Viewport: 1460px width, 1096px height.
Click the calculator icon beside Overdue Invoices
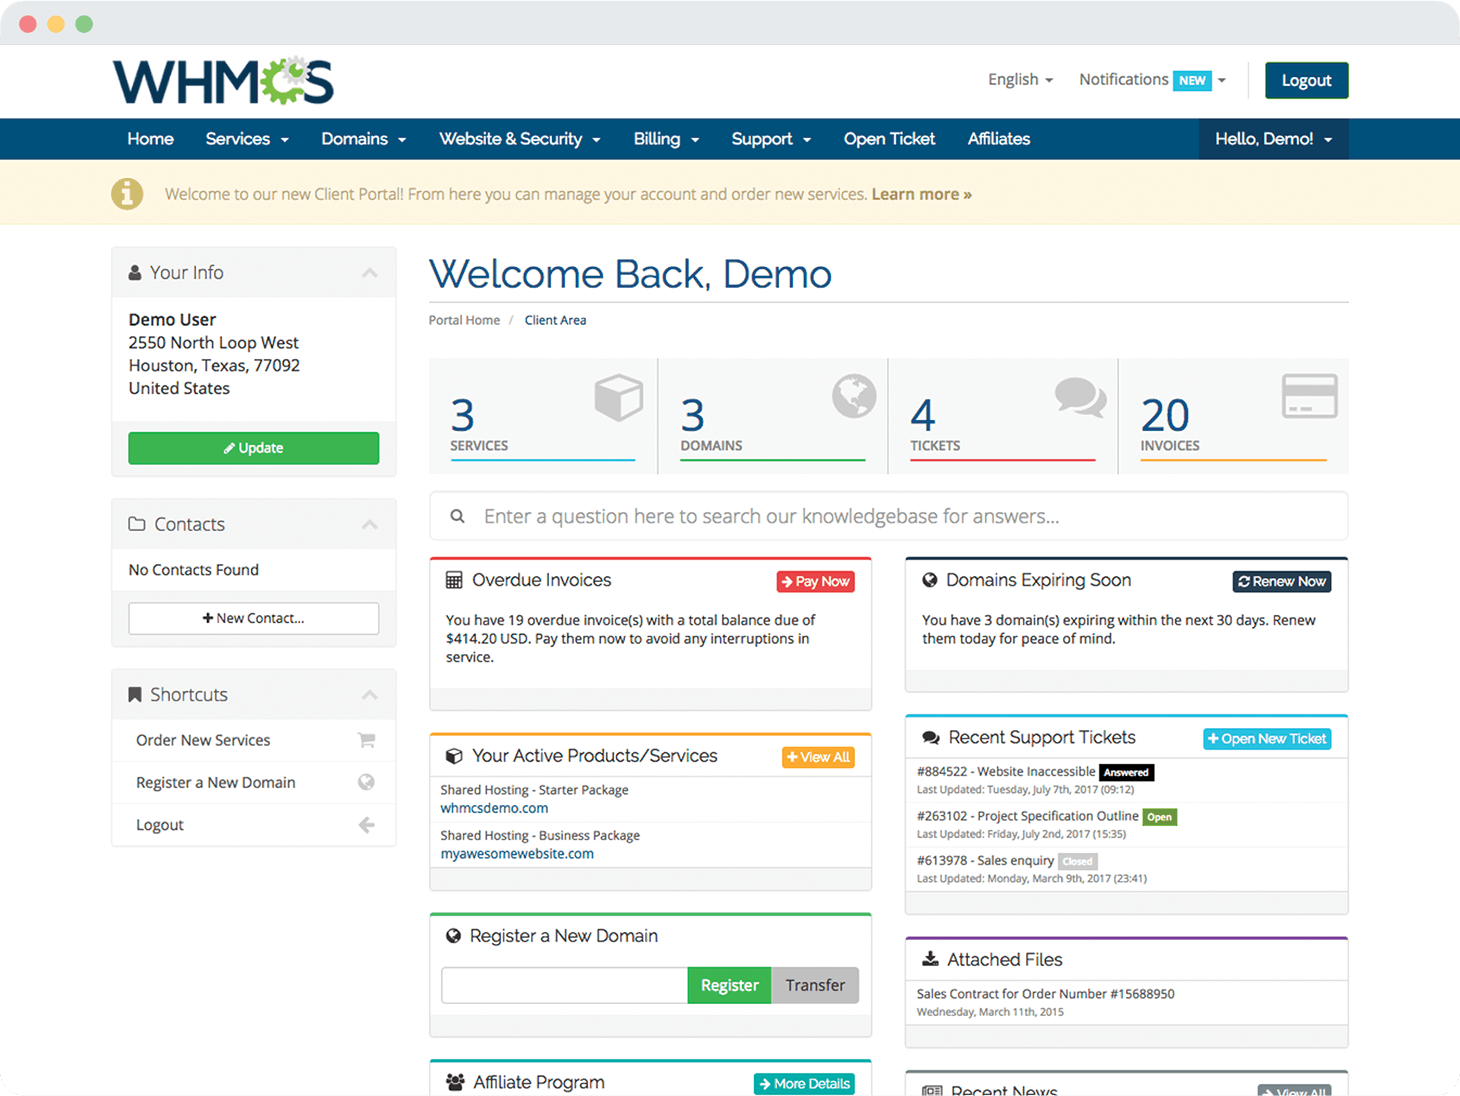point(454,580)
